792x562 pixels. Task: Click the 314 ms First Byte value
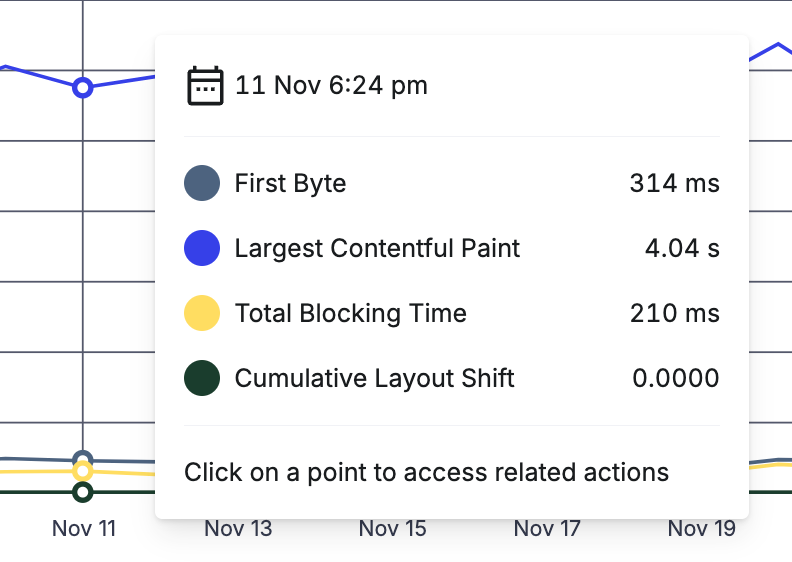tap(674, 184)
